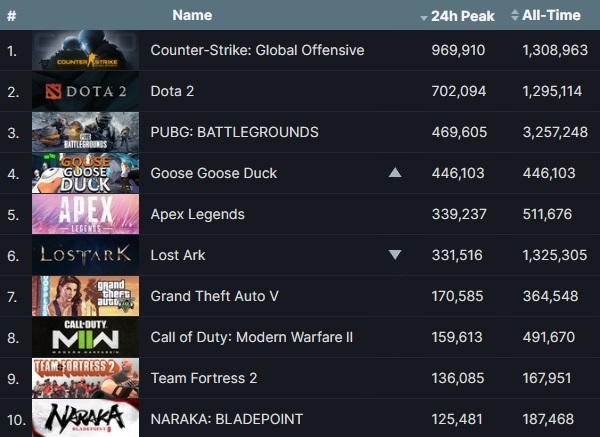This screenshot has height=437, width=600.
Task: Click the Grand Theft Auto V artwork
Action: coord(85,296)
